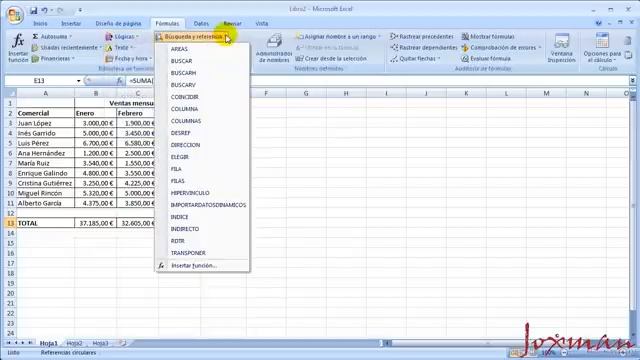The height and width of the screenshot is (360, 640).
Task: Switch to Vista ribbon tab
Action: [262, 24]
